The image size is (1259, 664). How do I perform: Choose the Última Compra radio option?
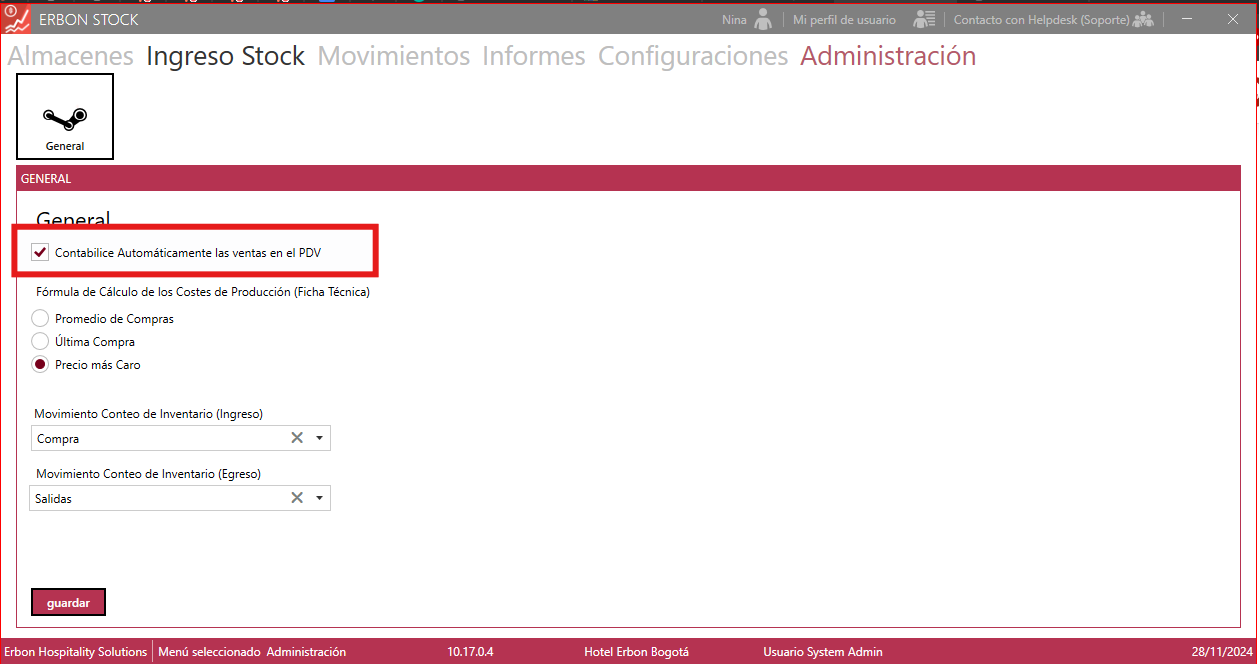point(40,342)
